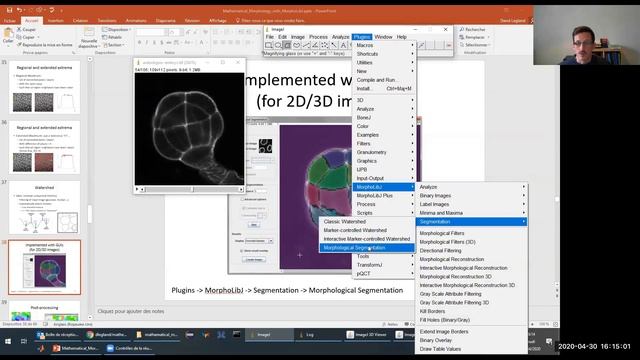Select the ImageJ Polygon selection tool
The image size is (640, 360).
(287, 45)
